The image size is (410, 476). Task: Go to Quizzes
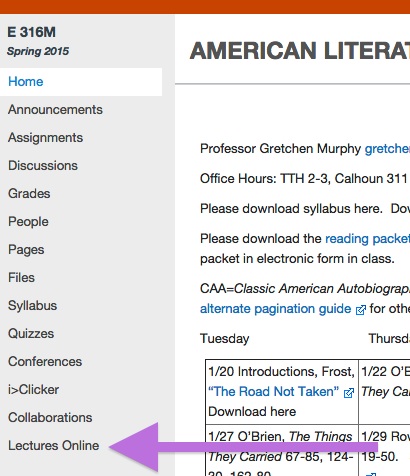[x=31, y=334]
